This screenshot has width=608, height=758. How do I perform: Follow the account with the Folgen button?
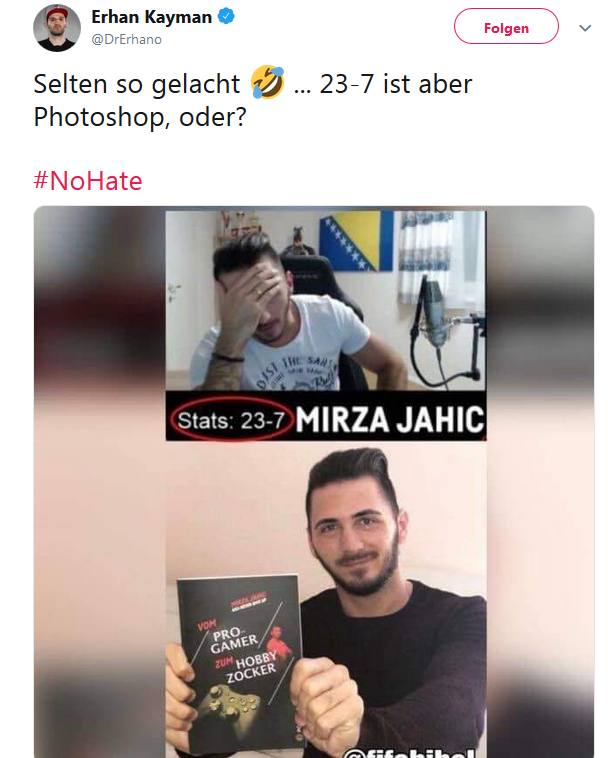coord(506,27)
